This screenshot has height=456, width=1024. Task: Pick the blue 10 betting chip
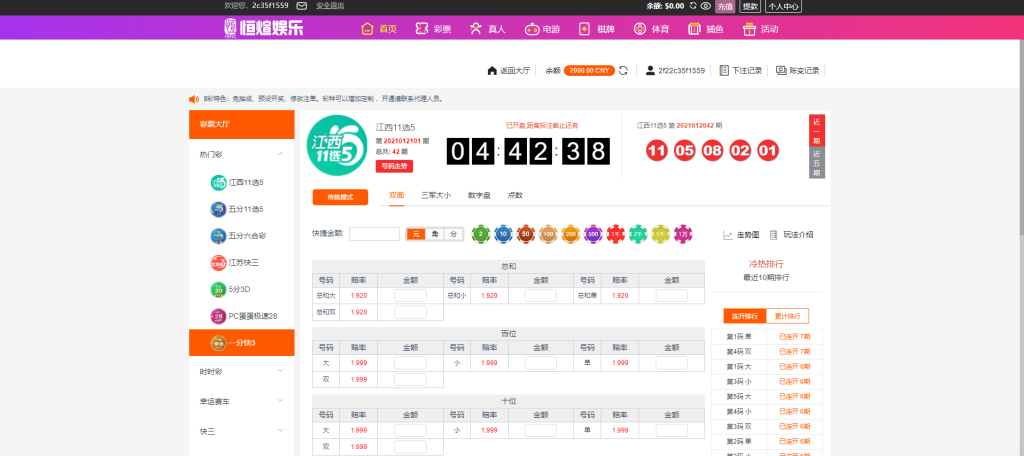click(x=503, y=234)
